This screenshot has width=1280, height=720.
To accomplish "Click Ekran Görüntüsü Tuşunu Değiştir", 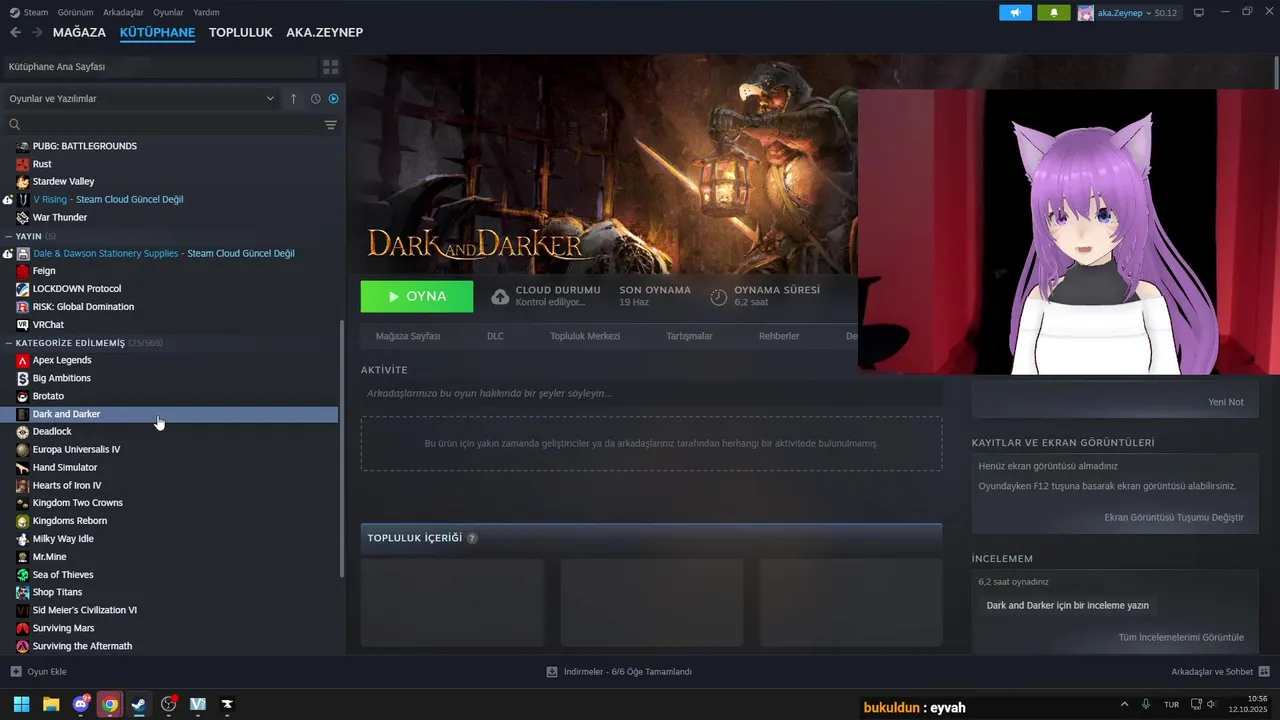I will pyautogui.click(x=1174, y=517).
